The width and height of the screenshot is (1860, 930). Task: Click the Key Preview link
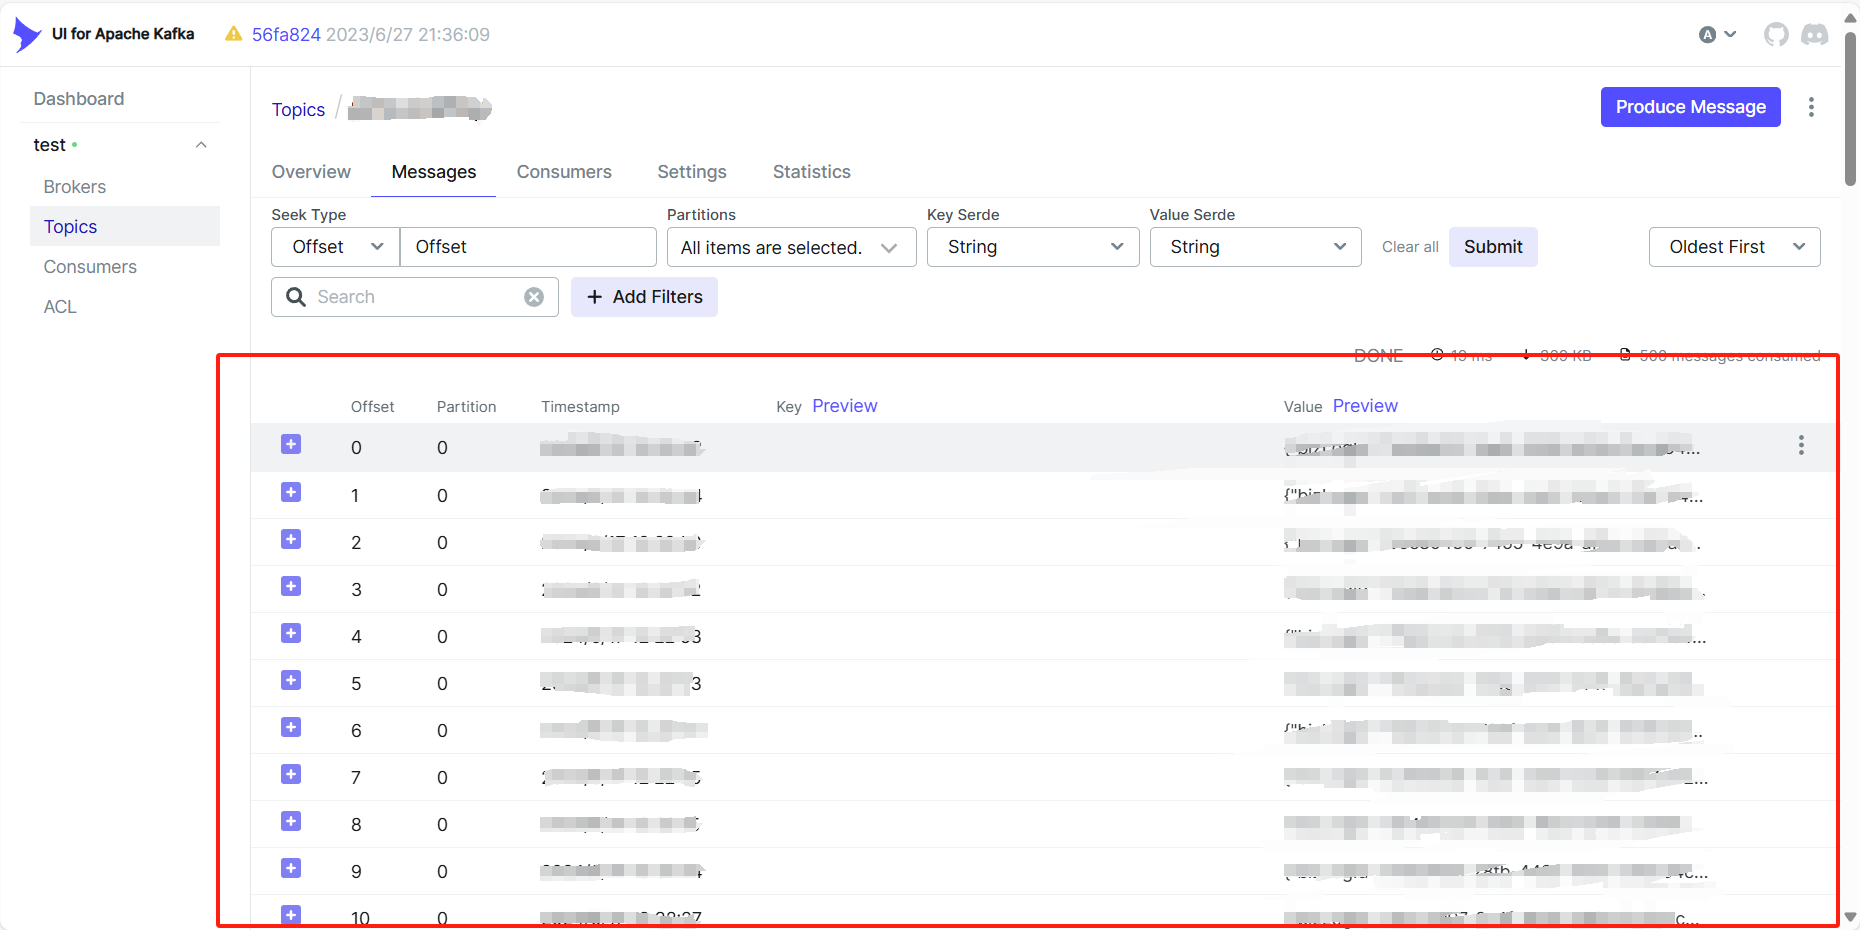845,406
